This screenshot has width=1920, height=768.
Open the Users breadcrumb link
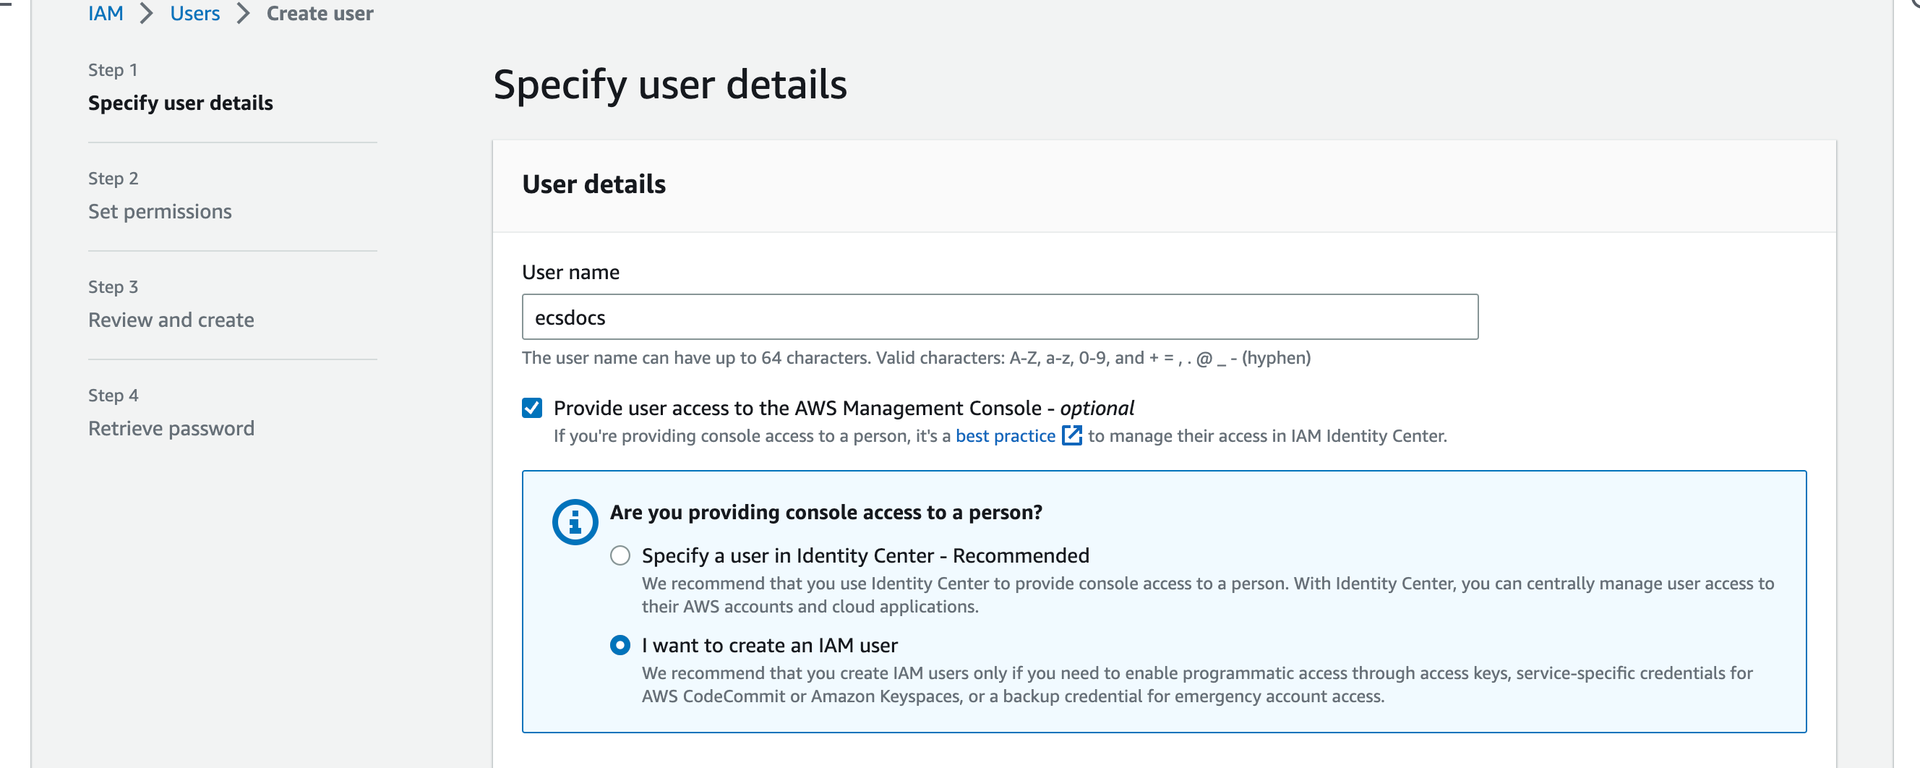click(195, 14)
